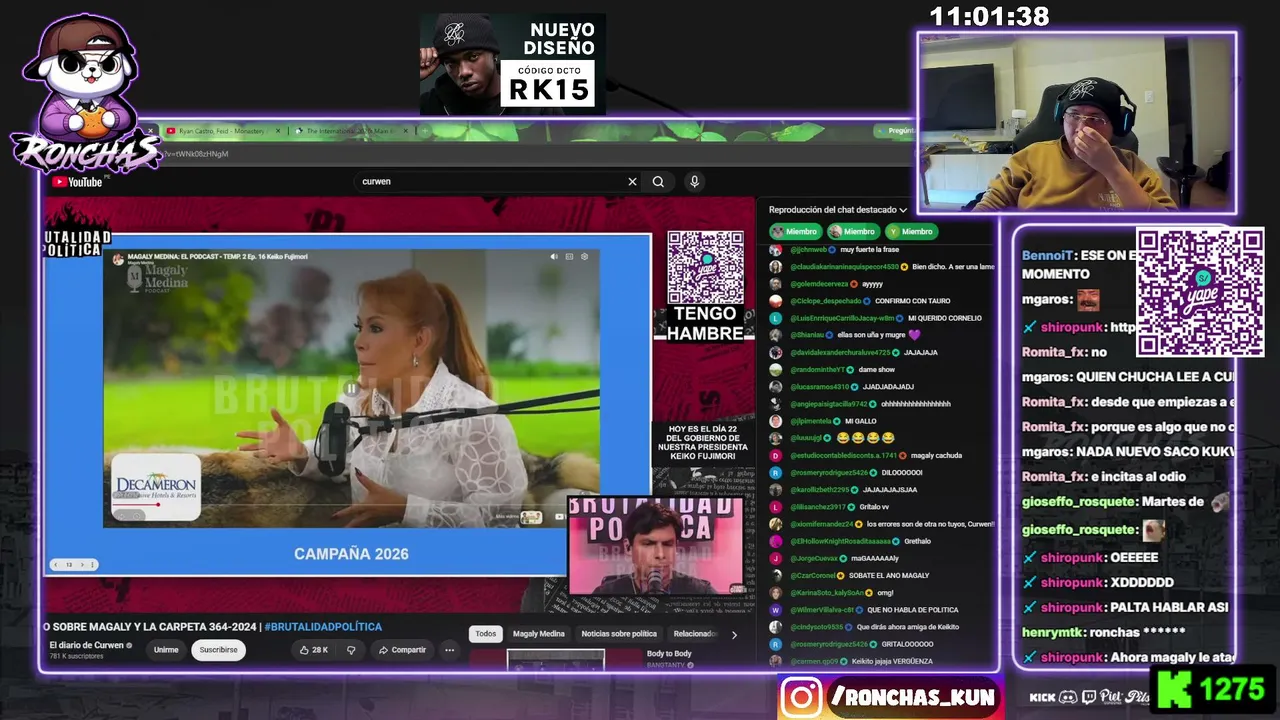Click lilisanchez3917's 'L' avatar in chat
Screen dimensions: 1280x720
coord(775,507)
